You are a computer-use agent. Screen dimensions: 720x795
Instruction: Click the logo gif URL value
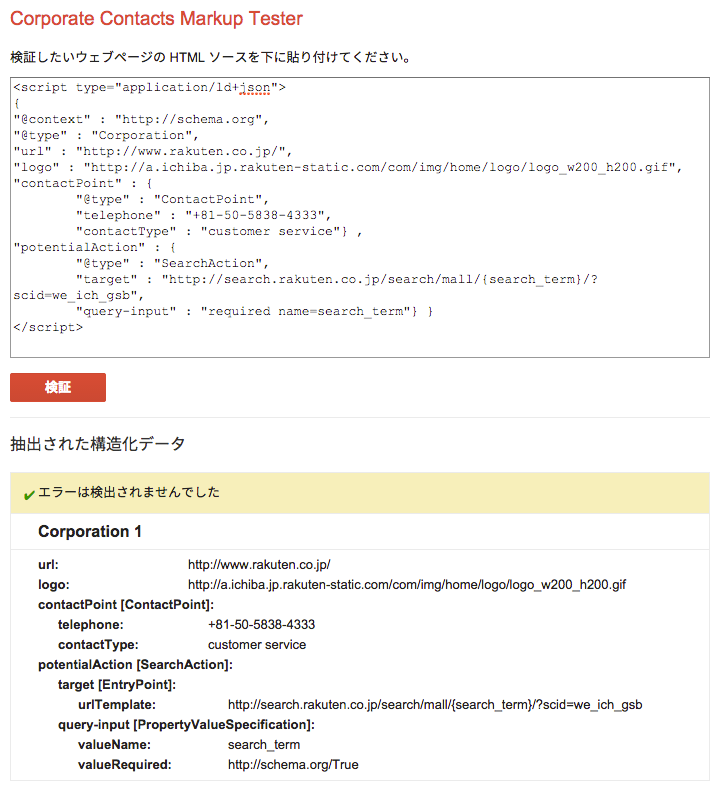pos(407,585)
